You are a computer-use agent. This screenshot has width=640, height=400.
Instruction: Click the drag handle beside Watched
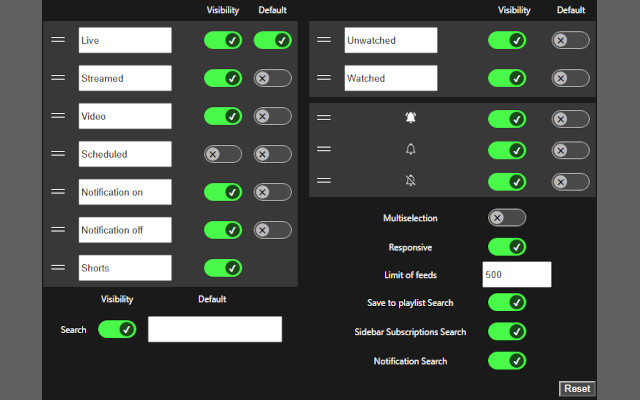tap(324, 77)
